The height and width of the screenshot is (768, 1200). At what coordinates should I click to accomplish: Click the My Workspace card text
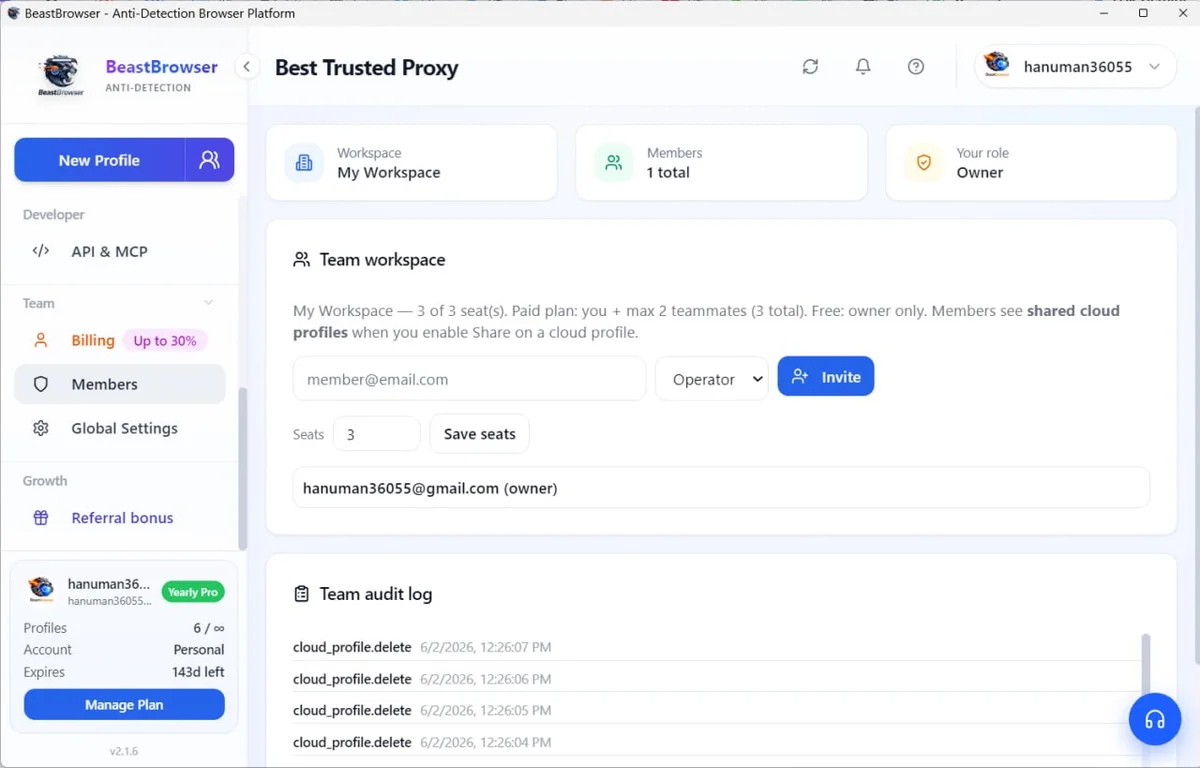pyautogui.click(x=389, y=172)
